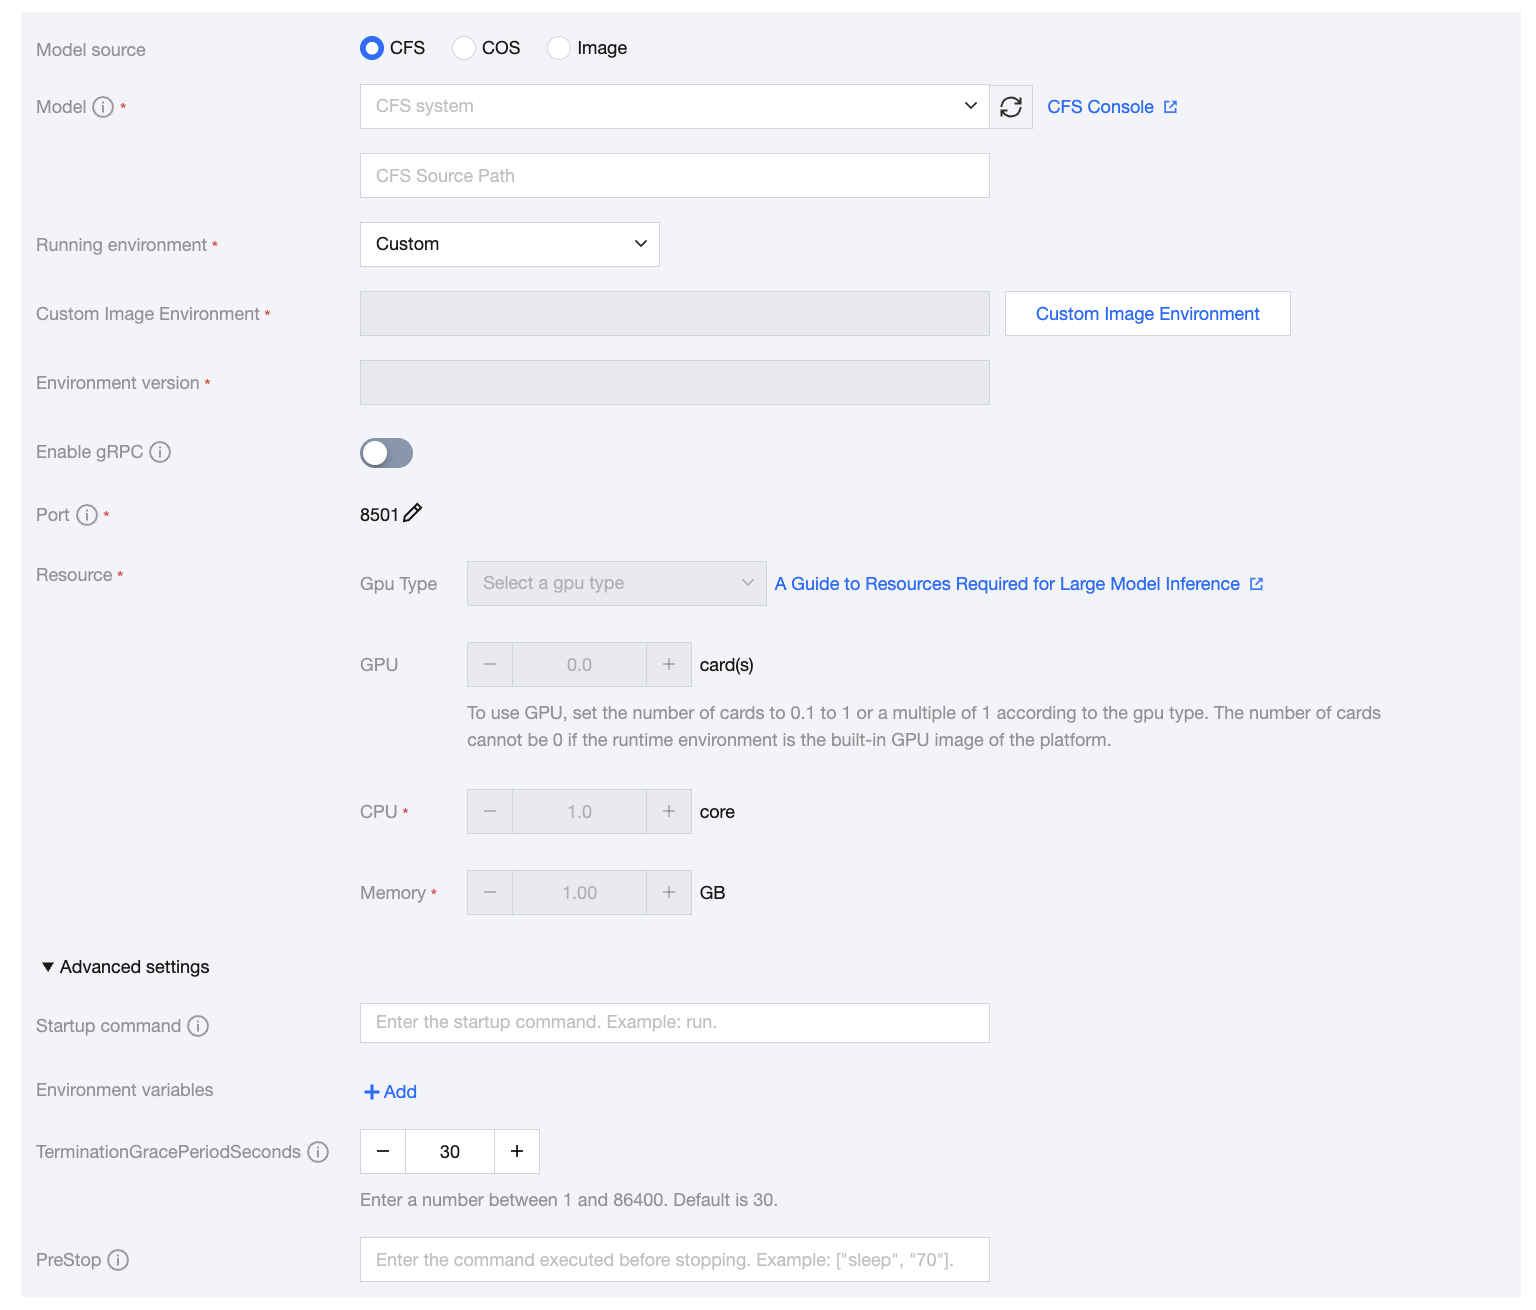
Task: Open the CFS Console link
Action: coord(1111,107)
